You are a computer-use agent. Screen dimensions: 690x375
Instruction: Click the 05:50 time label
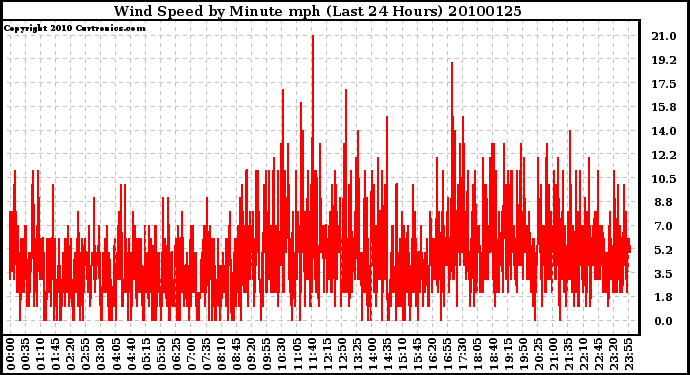pos(161,354)
